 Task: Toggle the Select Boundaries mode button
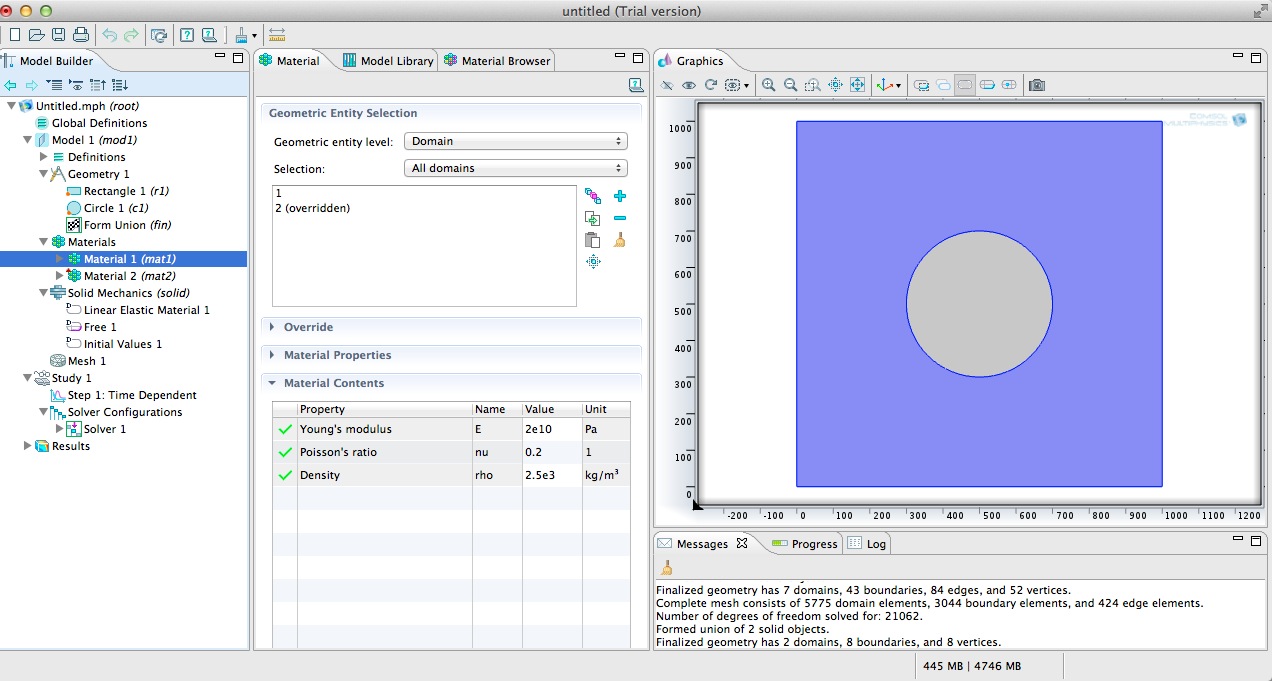tap(986, 86)
